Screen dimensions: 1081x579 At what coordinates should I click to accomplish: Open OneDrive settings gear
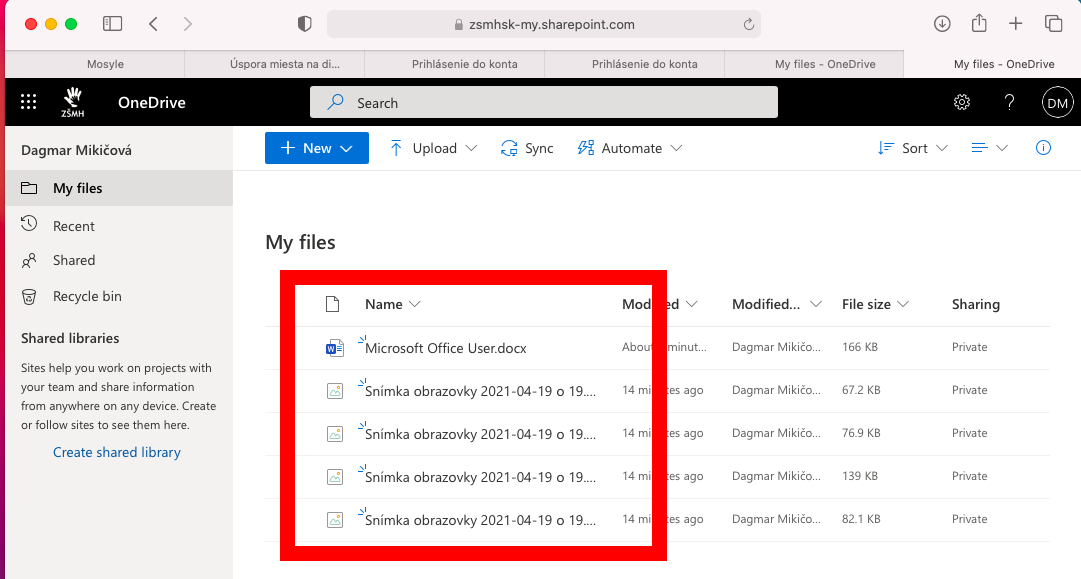coord(962,102)
